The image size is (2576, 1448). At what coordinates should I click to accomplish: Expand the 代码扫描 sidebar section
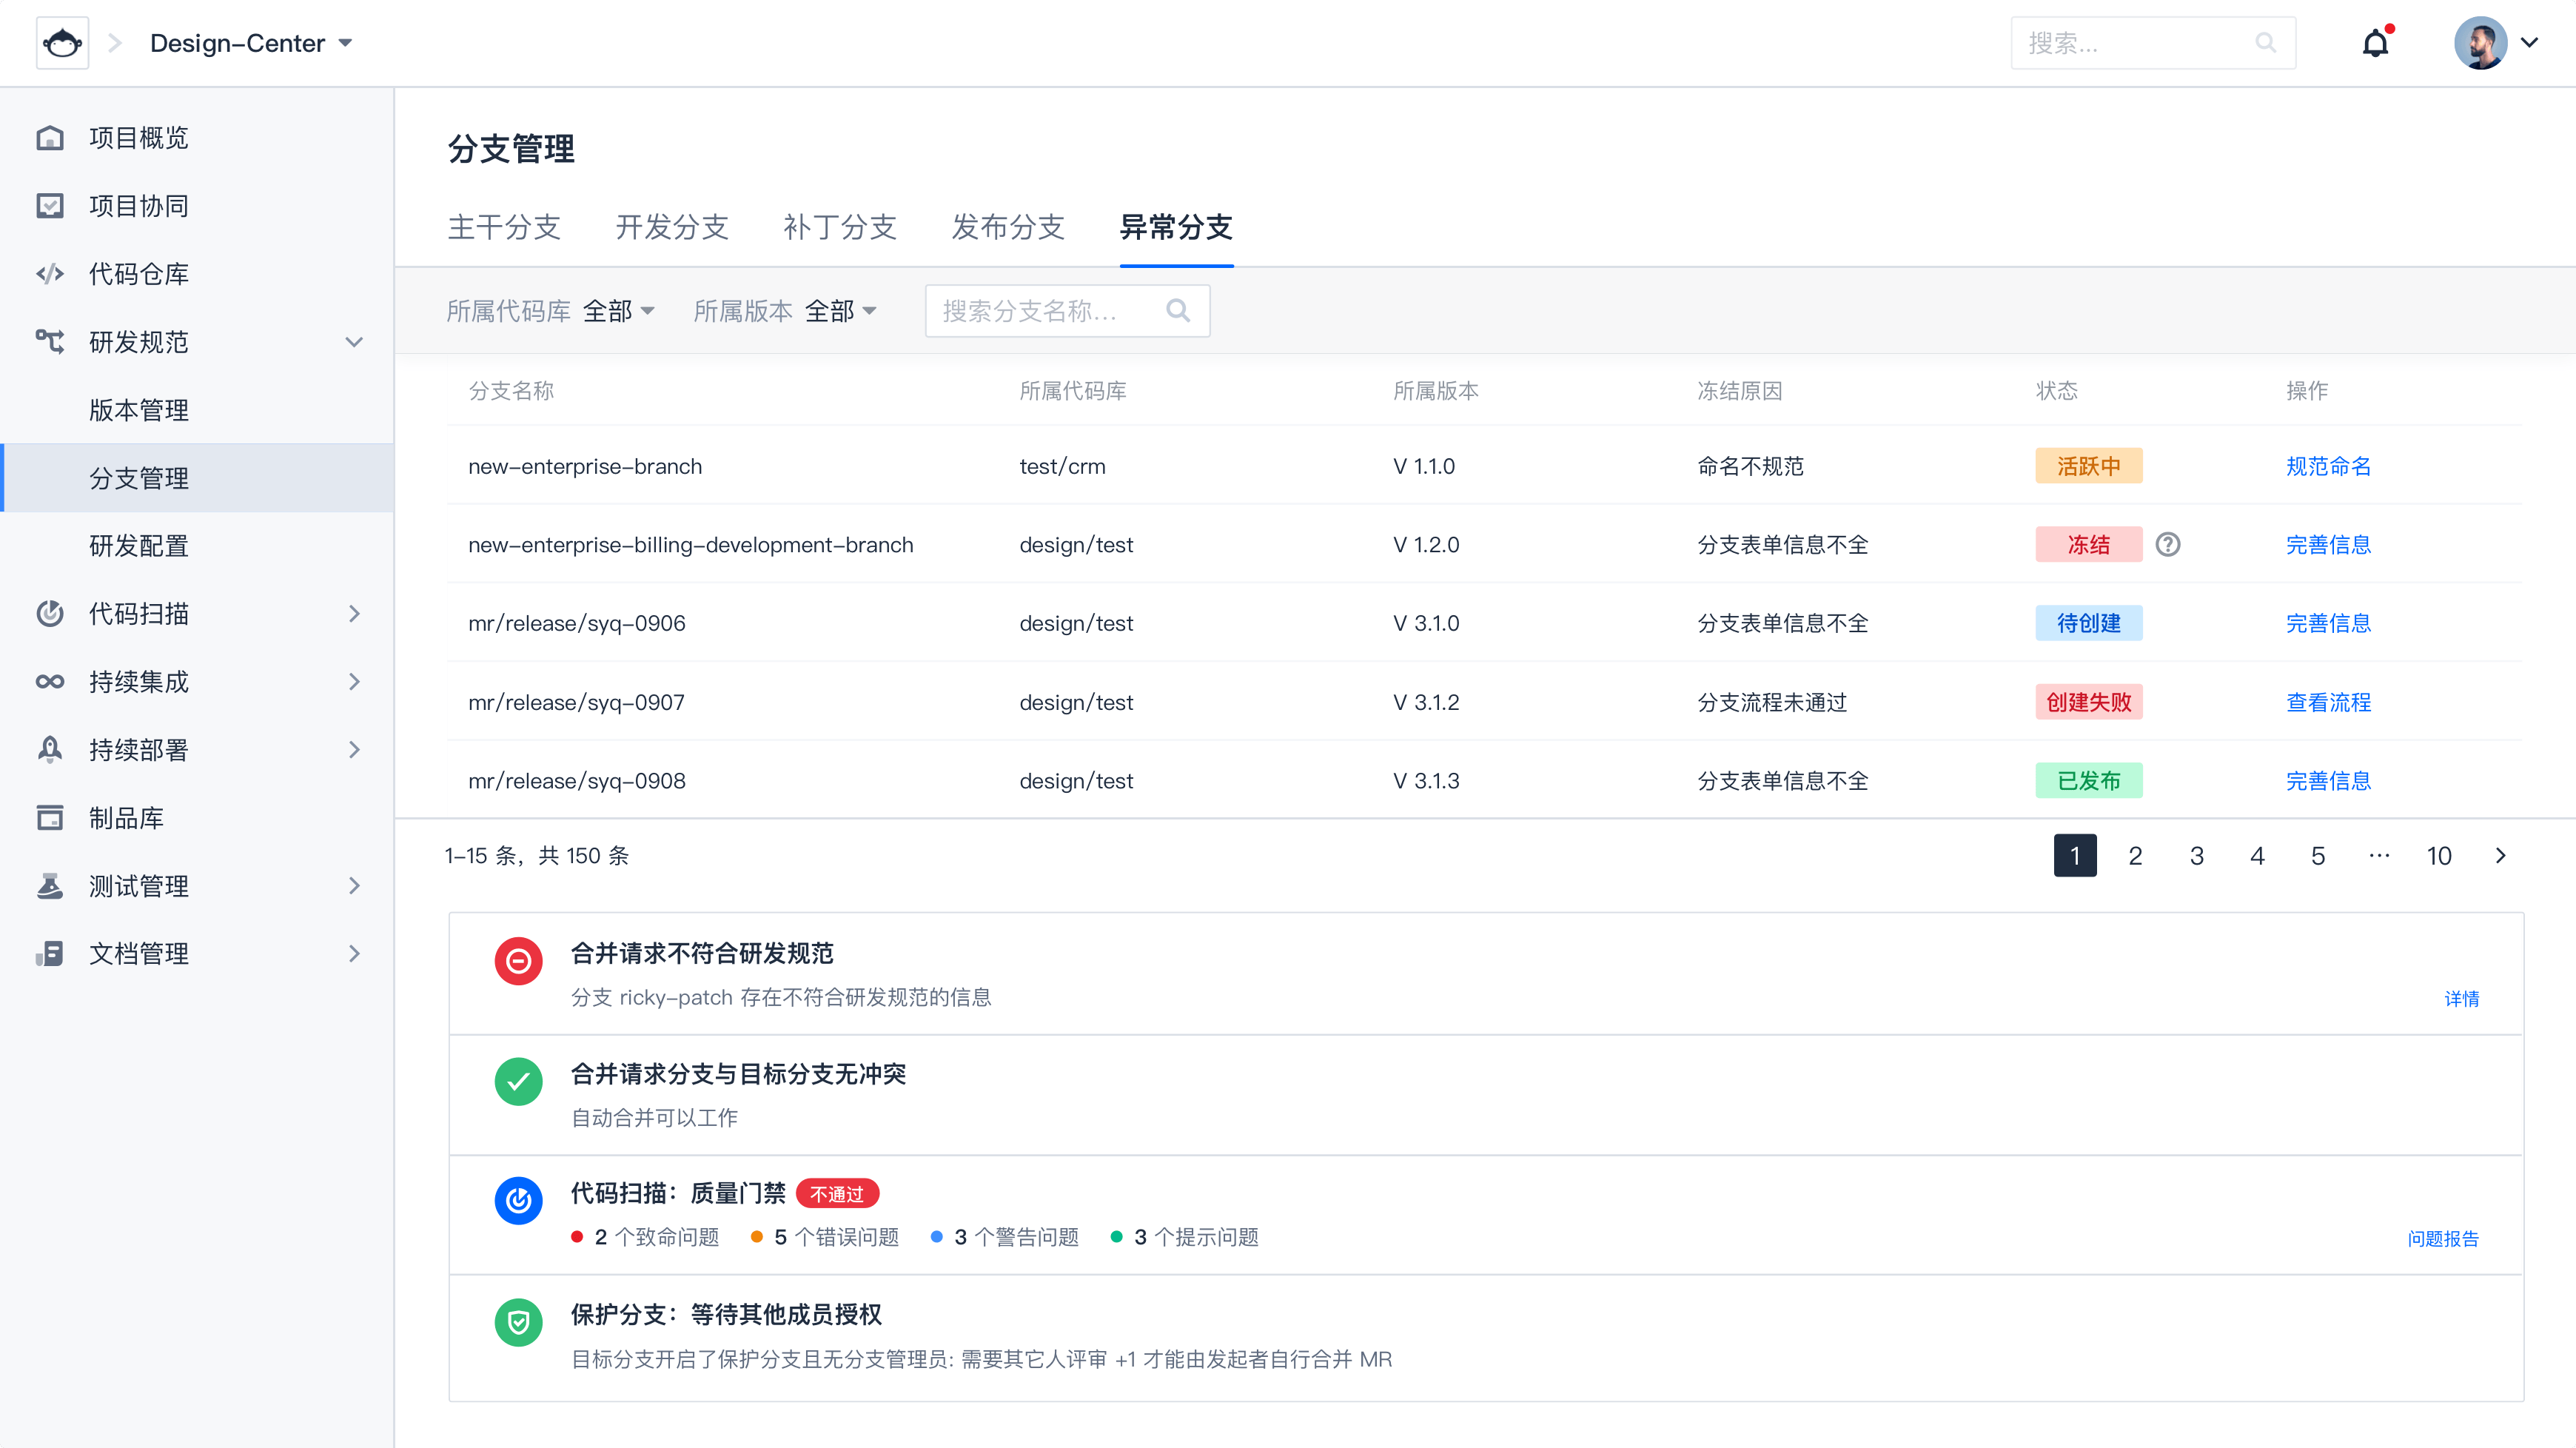[x=354, y=614]
